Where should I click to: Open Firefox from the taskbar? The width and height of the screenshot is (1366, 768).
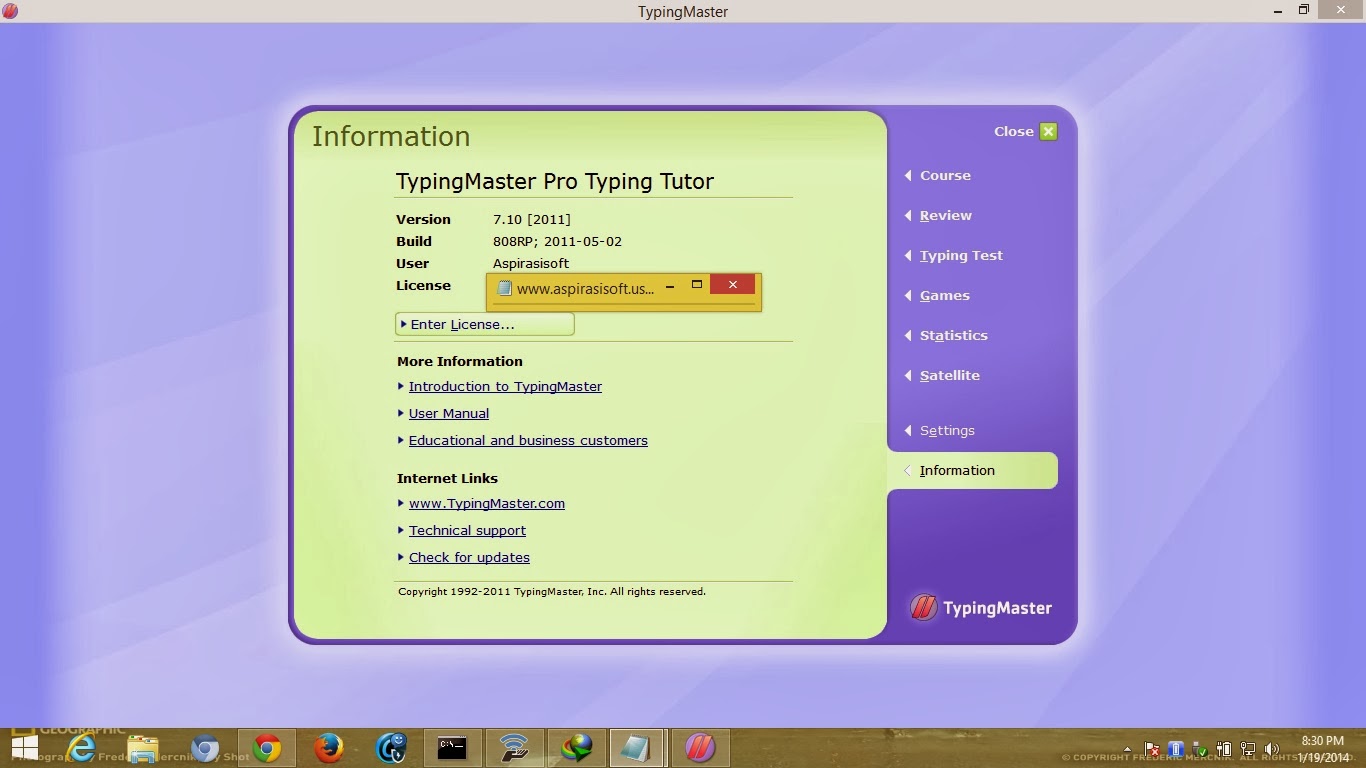tap(329, 748)
